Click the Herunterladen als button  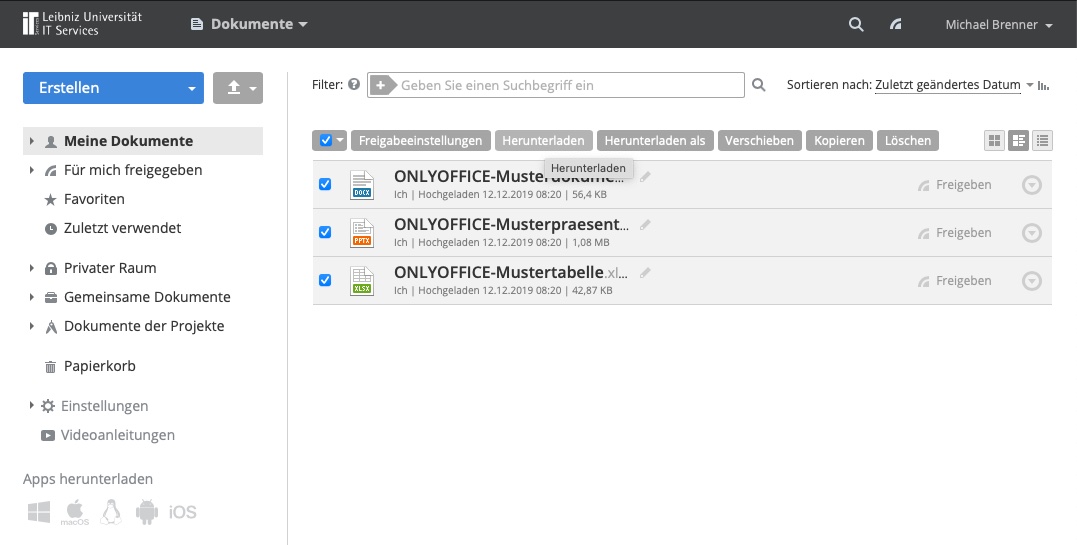[655, 141]
